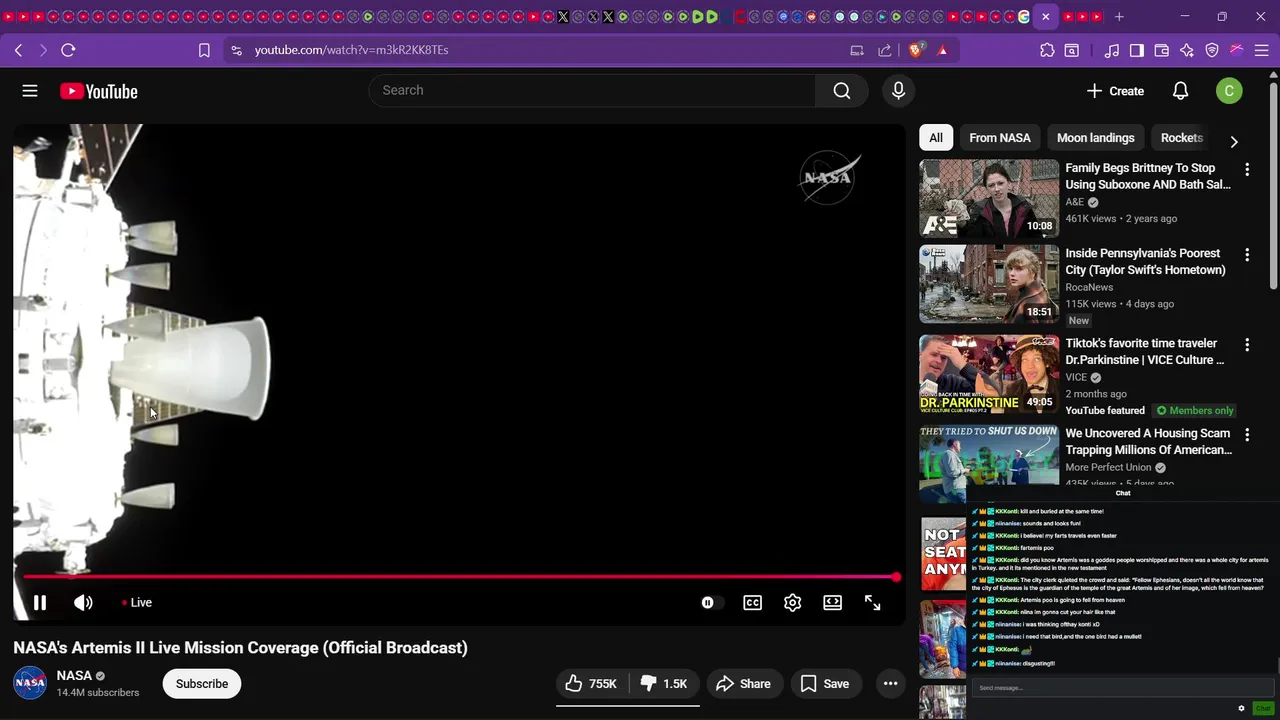The height and width of the screenshot is (720, 1280).
Task: Click the green Chat send button
Action: pyautogui.click(x=1263, y=708)
